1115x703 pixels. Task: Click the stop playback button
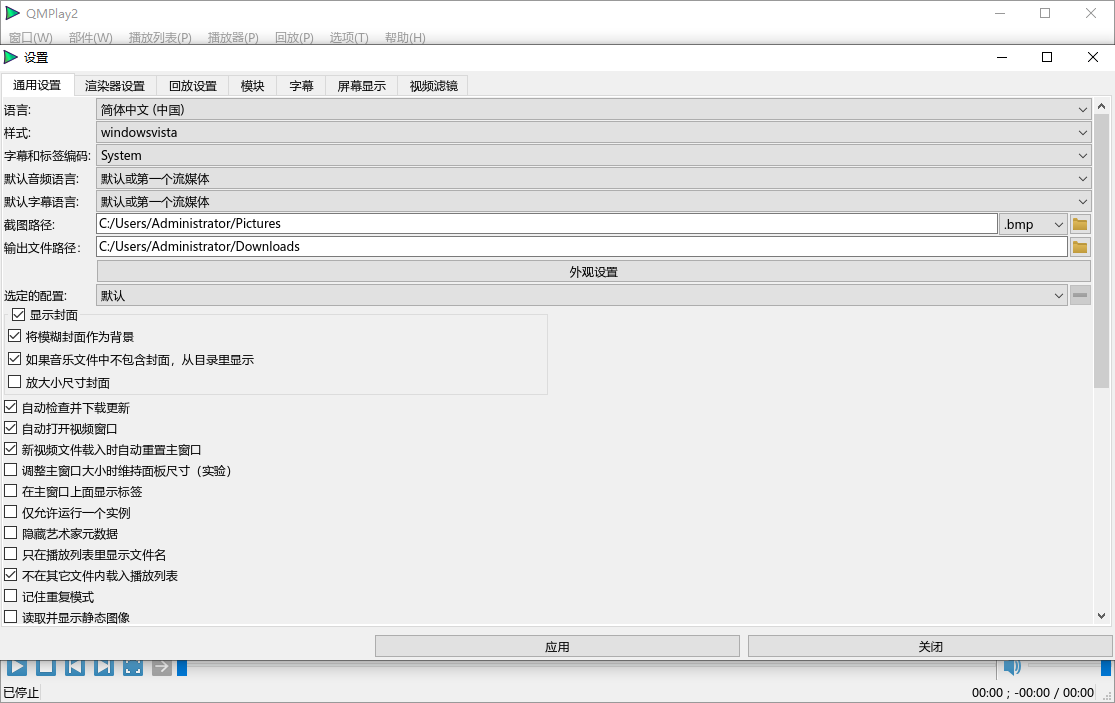[46, 667]
